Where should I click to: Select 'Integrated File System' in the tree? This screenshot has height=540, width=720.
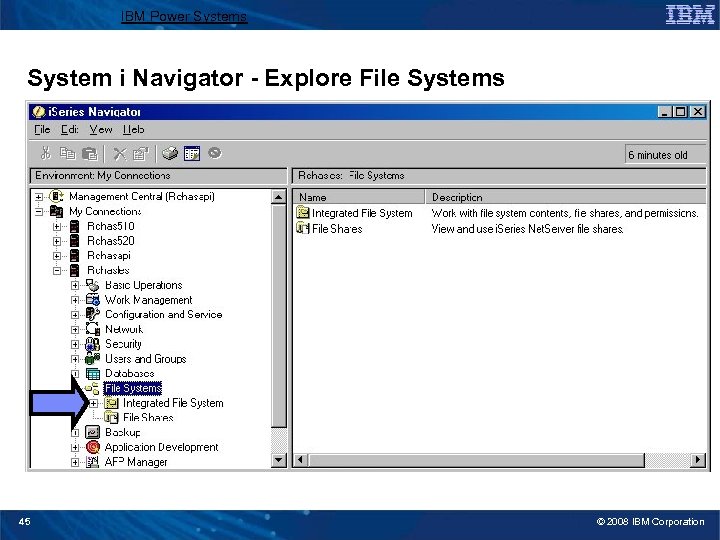(173, 403)
